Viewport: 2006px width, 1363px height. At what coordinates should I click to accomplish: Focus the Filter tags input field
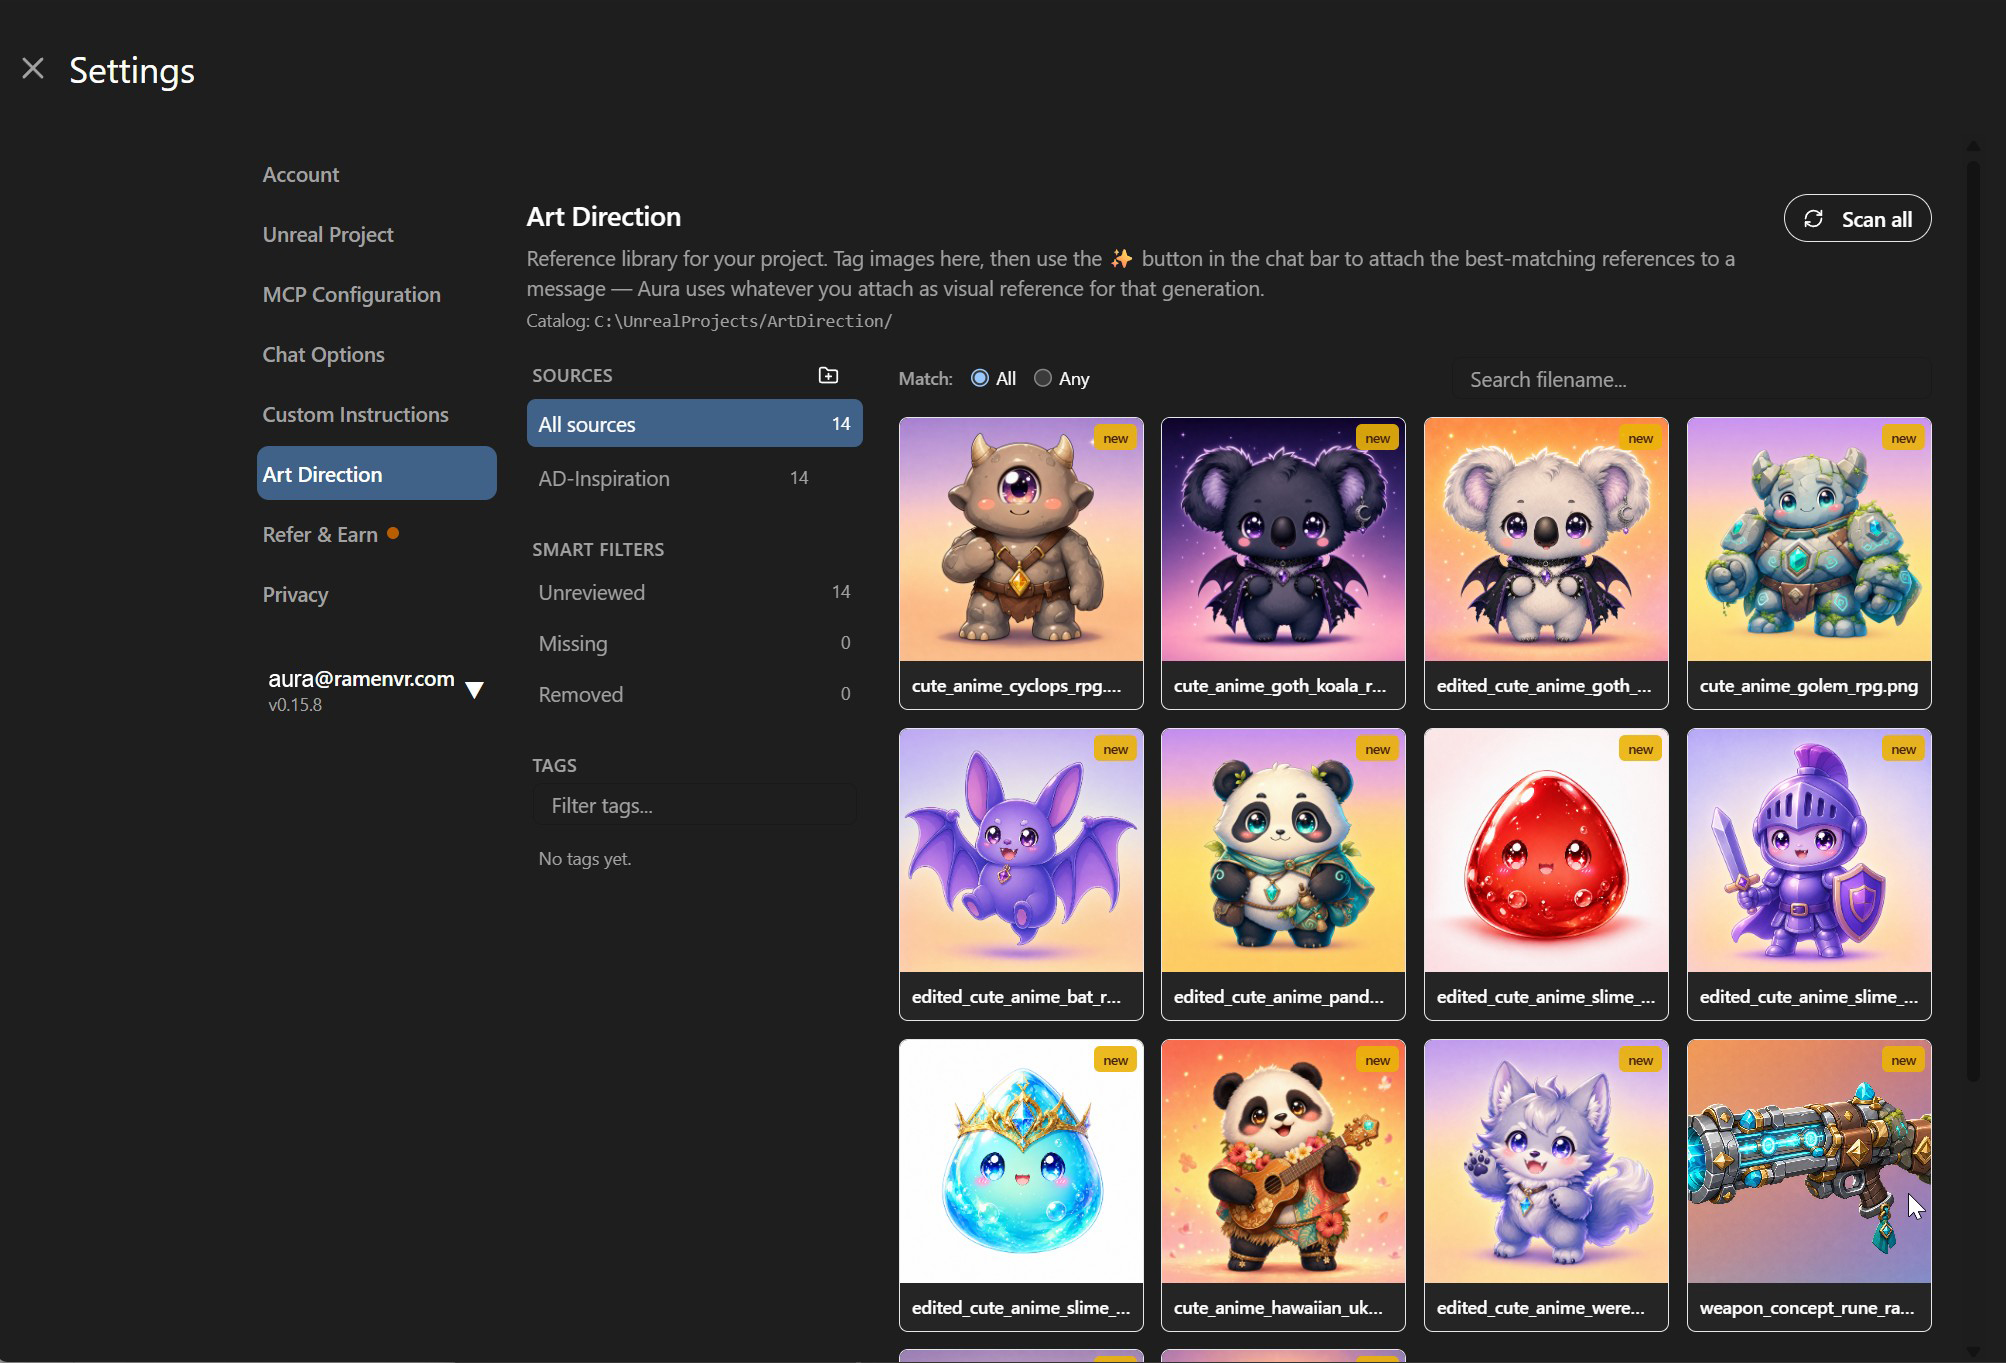pyautogui.click(x=694, y=805)
